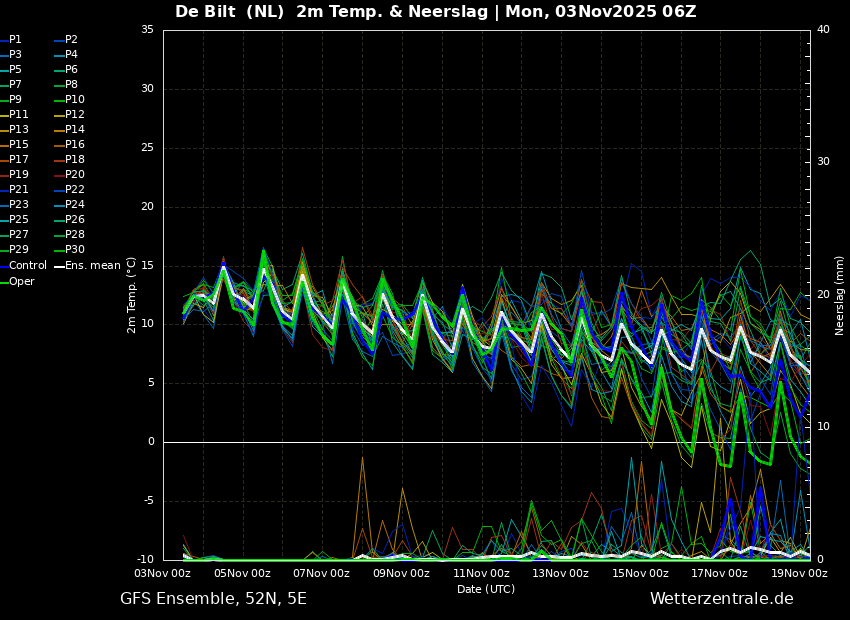Screen dimensions: 850x620
Task: Select the Control run legend label
Action: coord(27,266)
